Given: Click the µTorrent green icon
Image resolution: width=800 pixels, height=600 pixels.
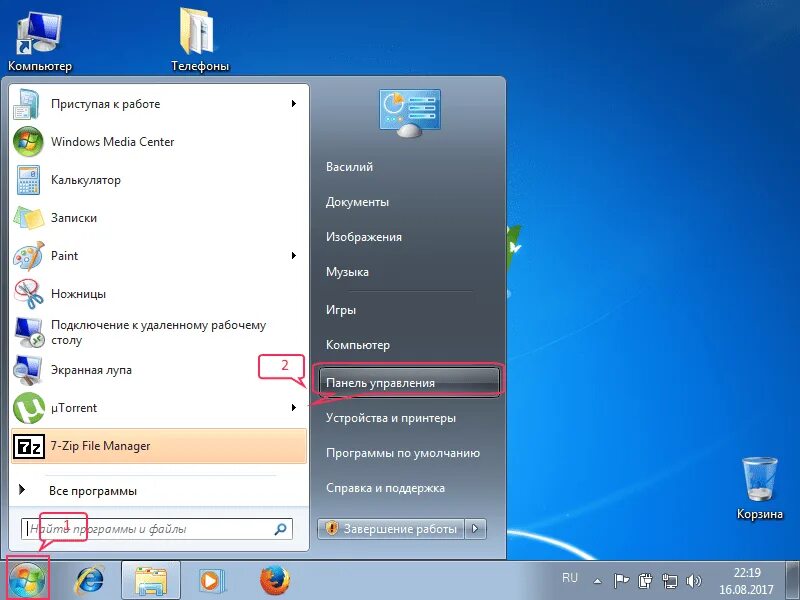Looking at the screenshot, I should click(x=29, y=408).
